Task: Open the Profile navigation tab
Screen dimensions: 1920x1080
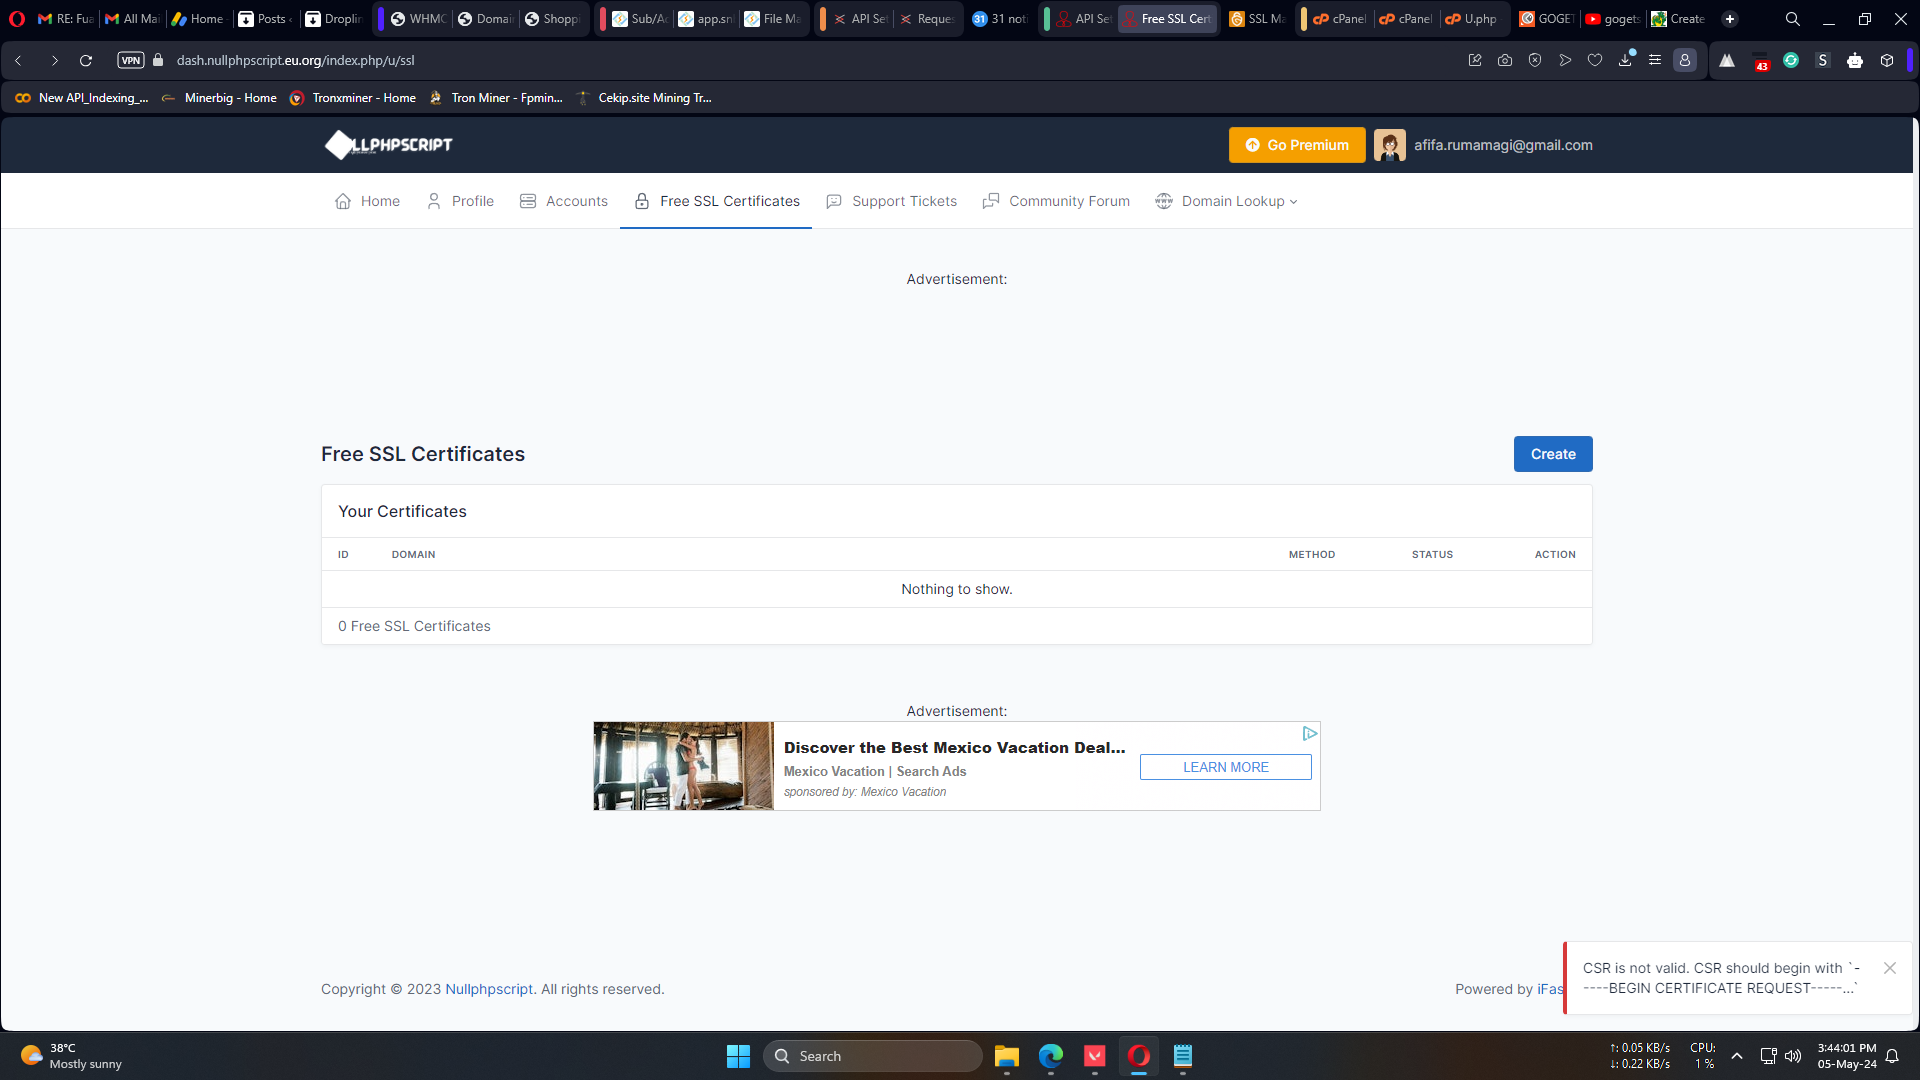Action: 460,201
